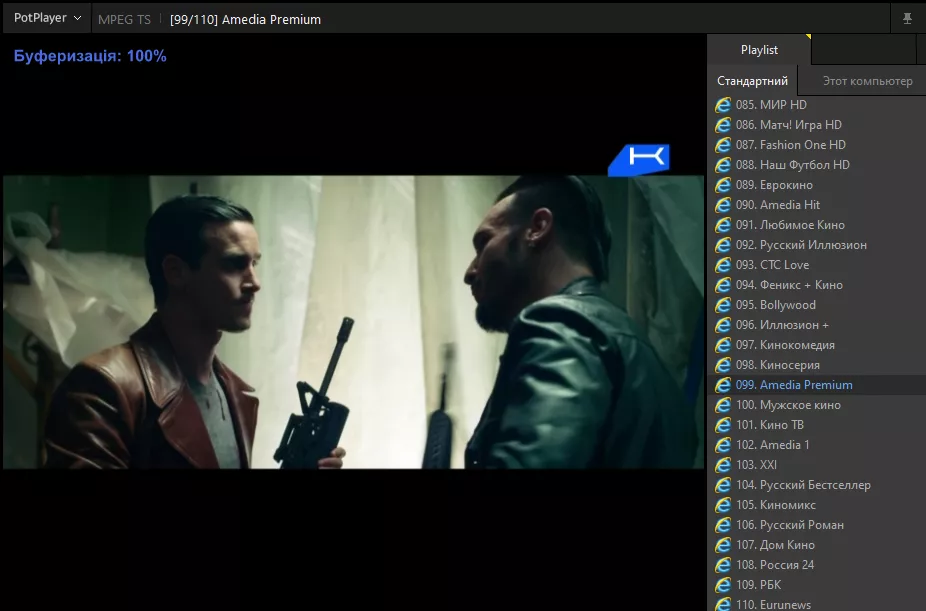Pin the player window on top
The width and height of the screenshot is (926, 611).
point(907,19)
